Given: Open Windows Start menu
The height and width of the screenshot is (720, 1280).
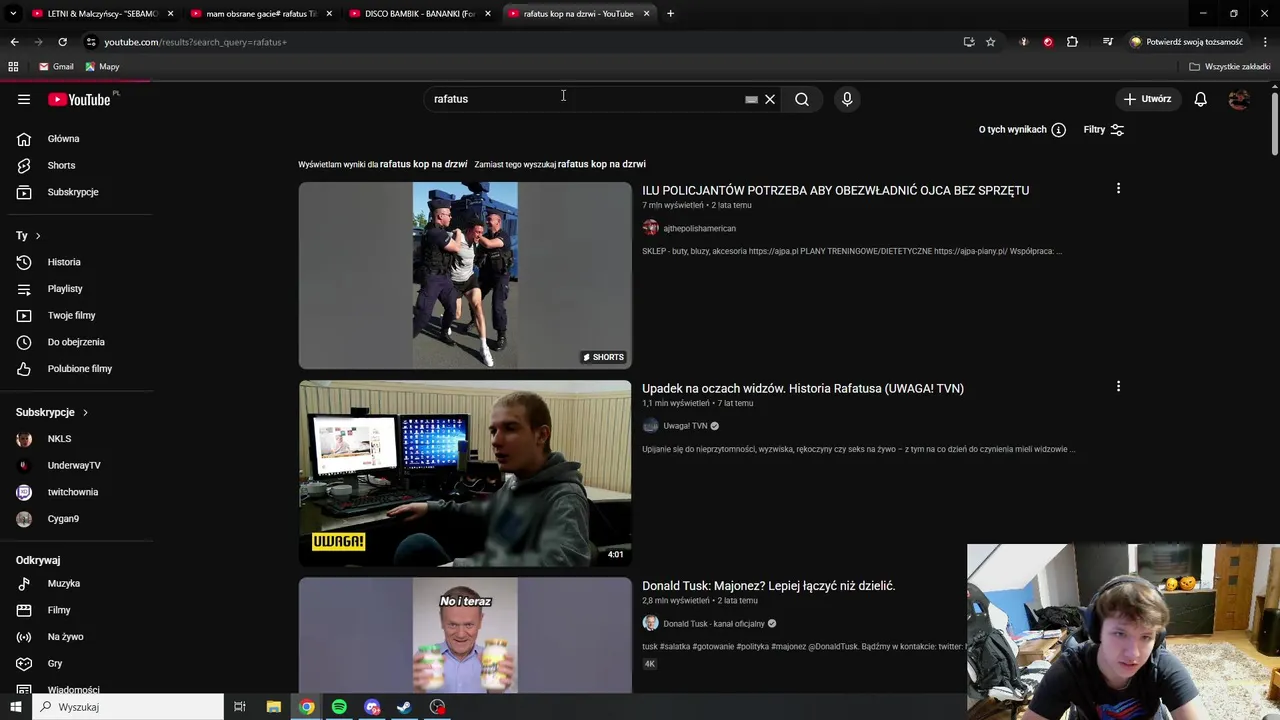Looking at the screenshot, I should pos(15,707).
